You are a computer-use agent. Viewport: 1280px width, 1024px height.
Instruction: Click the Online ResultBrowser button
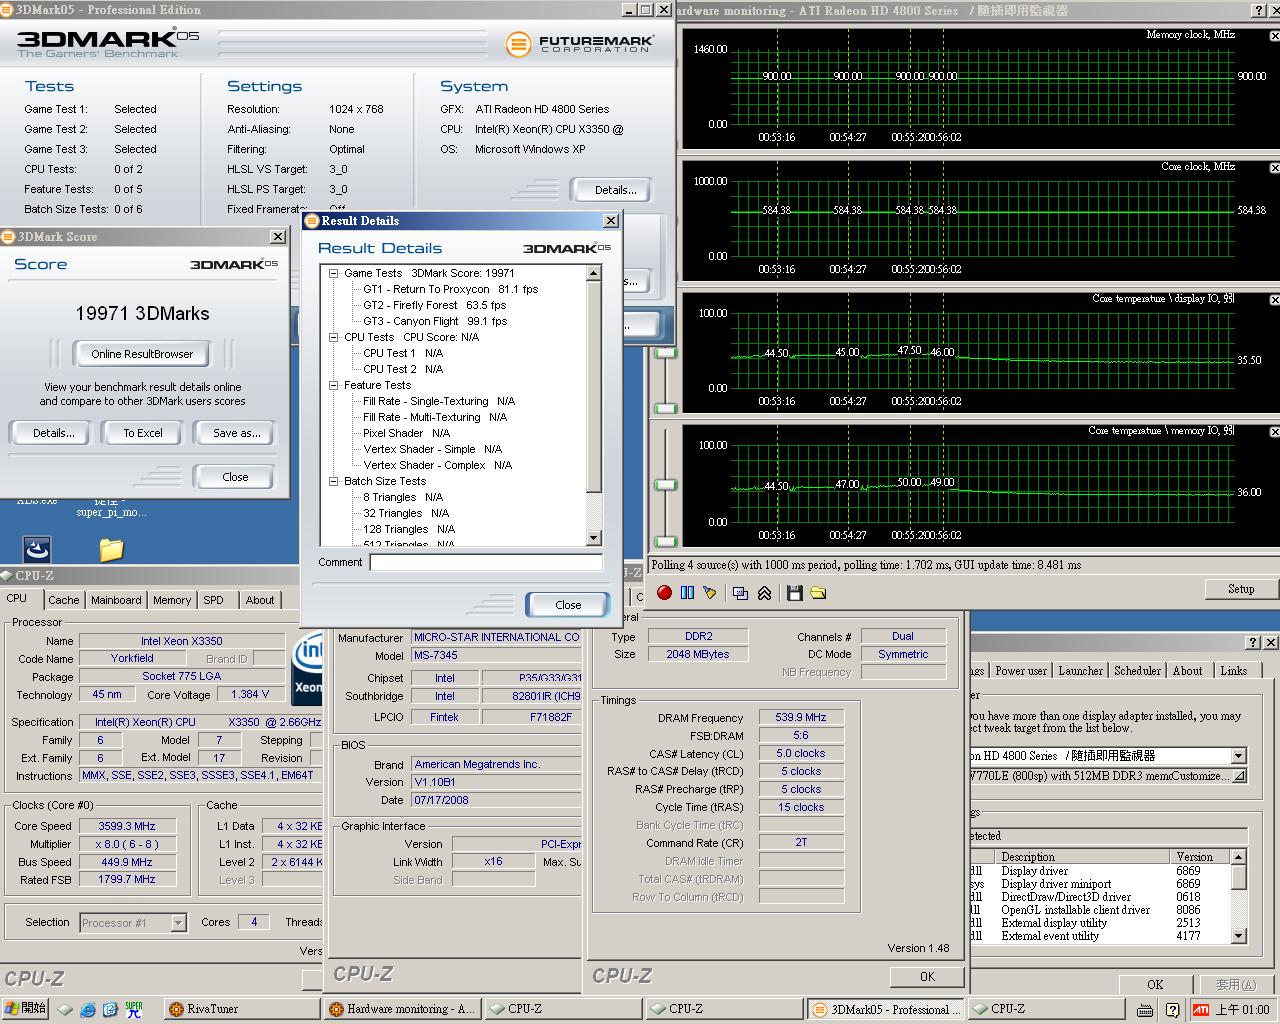pos(142,354)
